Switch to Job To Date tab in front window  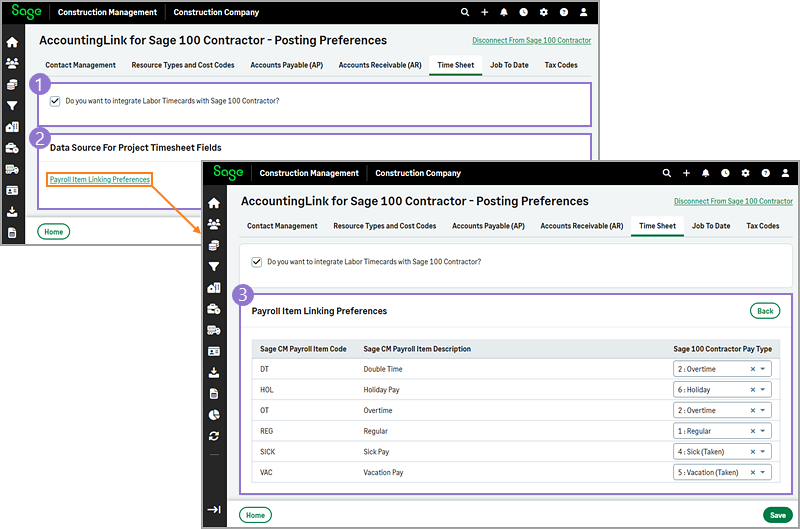pos(710,226)
